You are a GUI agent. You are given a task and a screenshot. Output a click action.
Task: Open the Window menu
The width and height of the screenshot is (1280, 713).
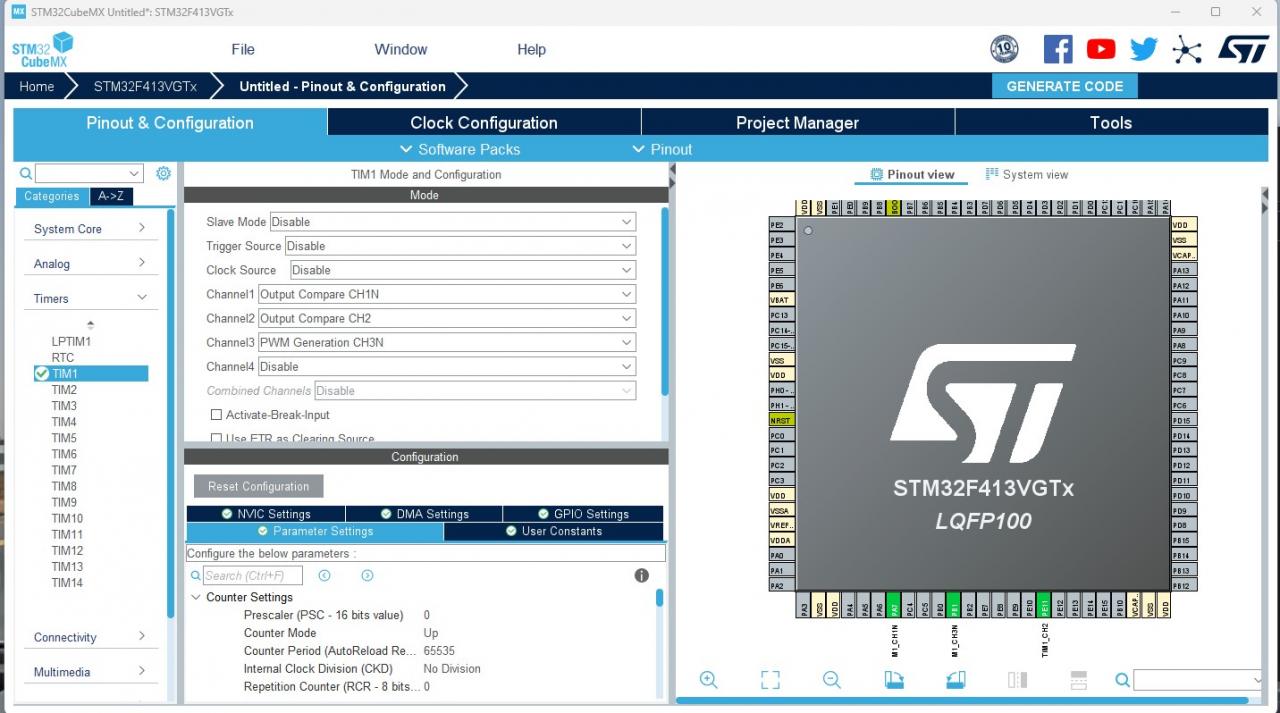[x=401, y=49]
